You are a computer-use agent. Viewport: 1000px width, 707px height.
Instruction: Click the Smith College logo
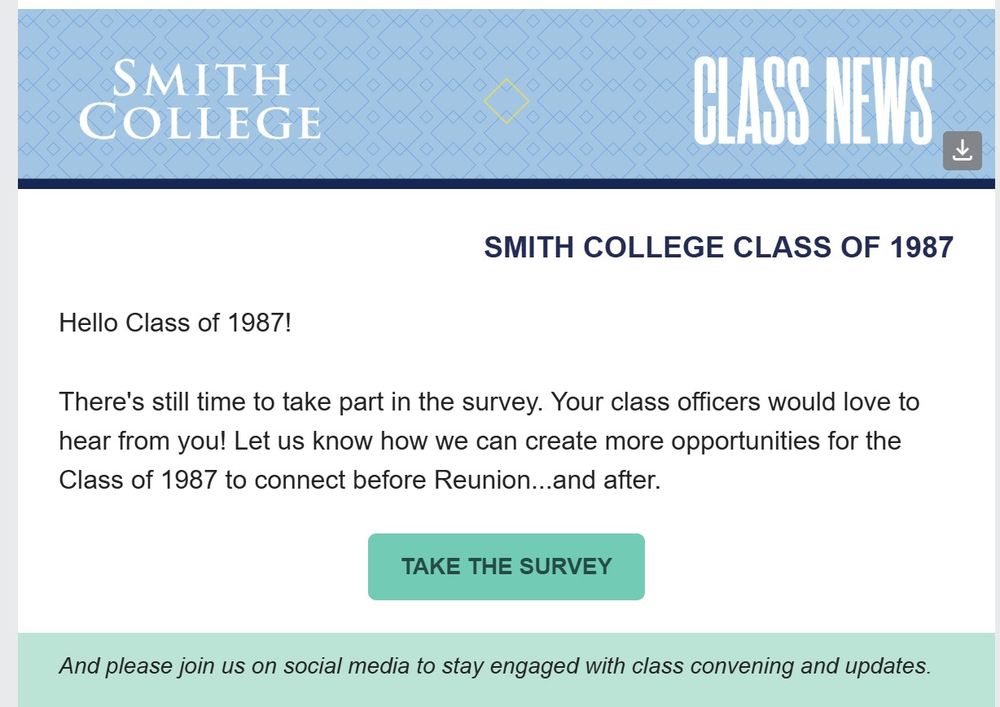pyautogui.click(x=200, y=100)
